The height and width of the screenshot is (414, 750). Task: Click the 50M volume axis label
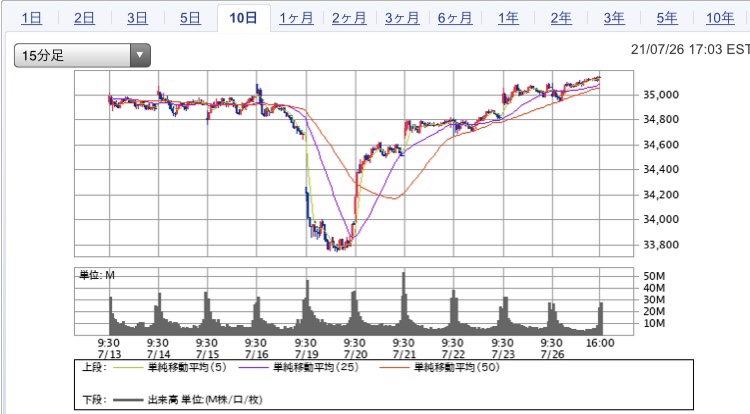pyautogui.click(x=654, y=276)
